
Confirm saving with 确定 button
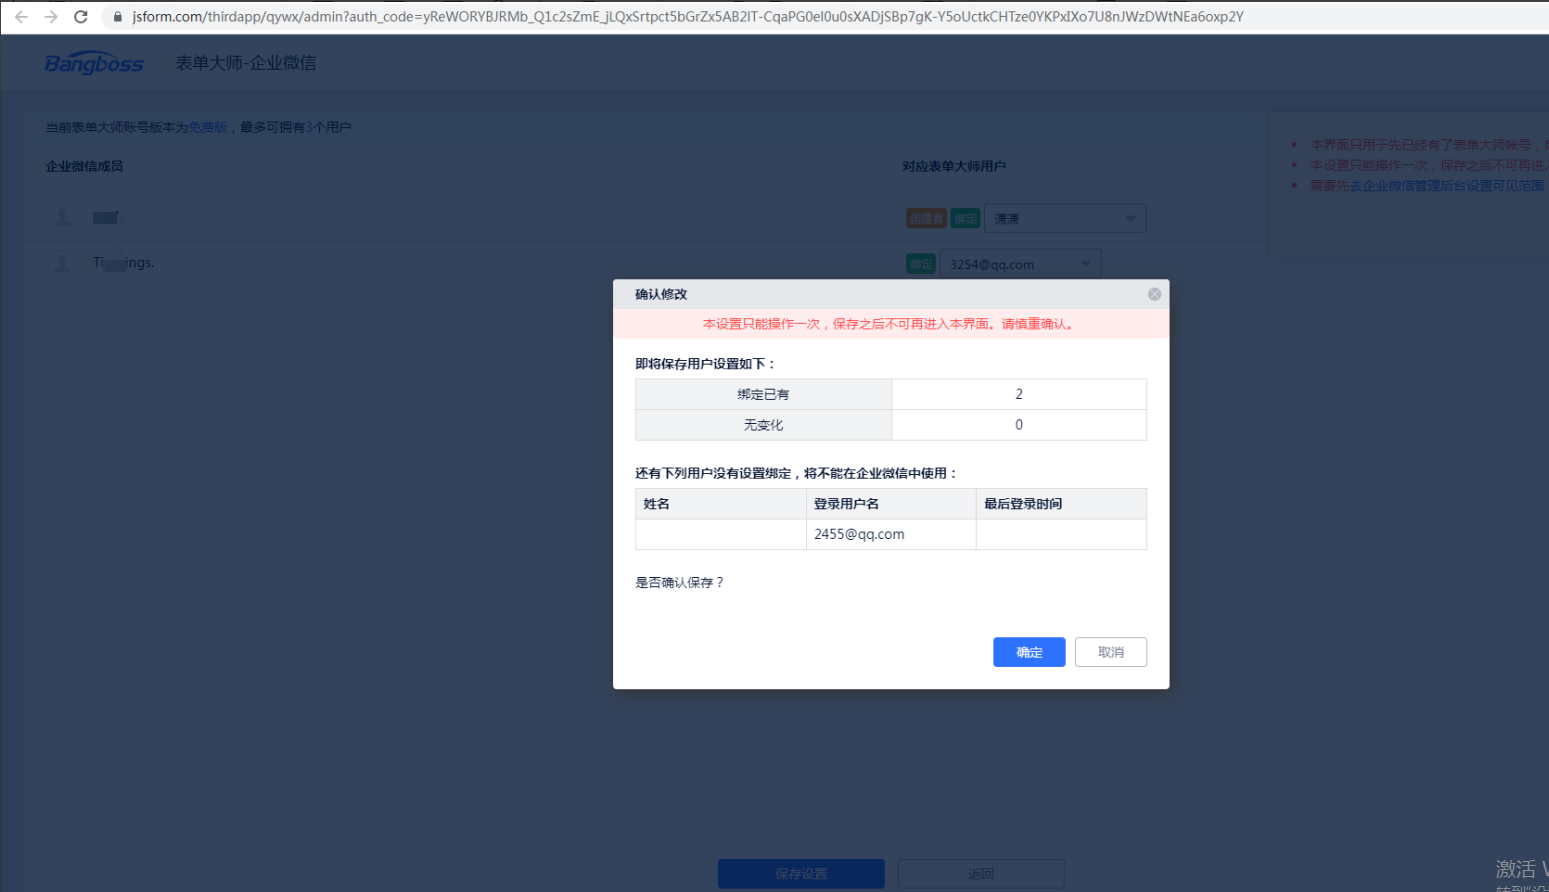(1029, 652)
